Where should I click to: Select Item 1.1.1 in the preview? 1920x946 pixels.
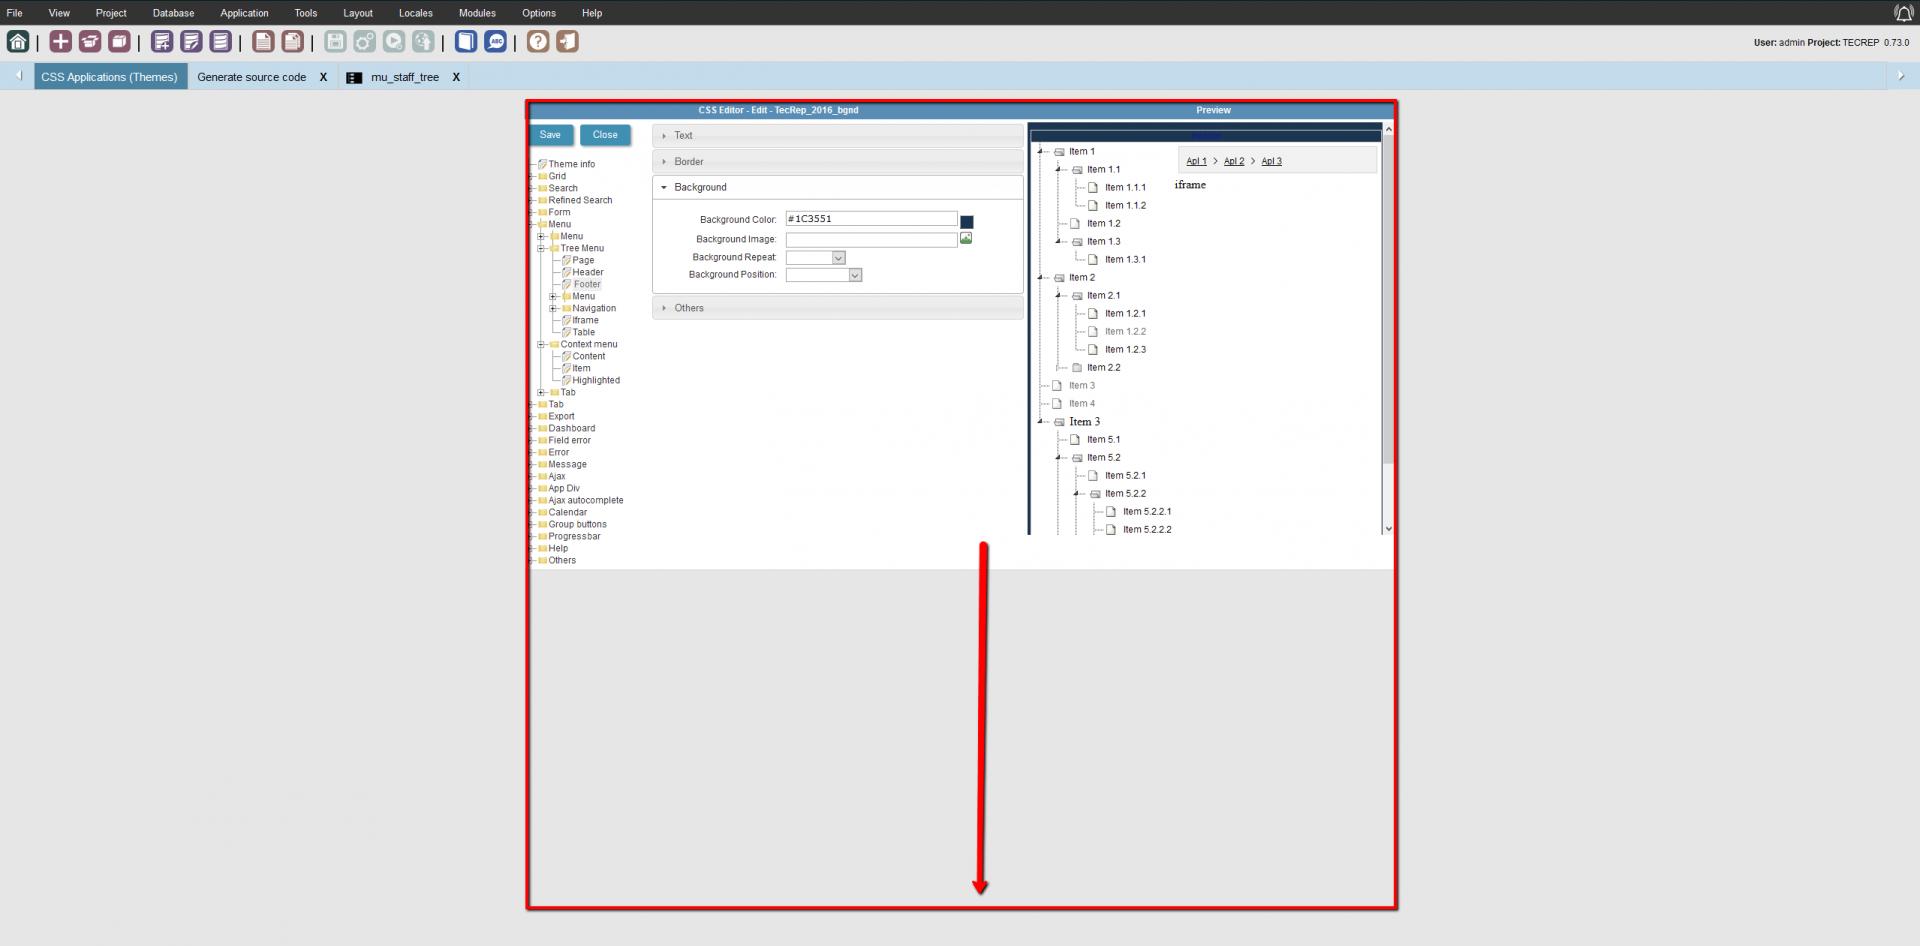click(x=1125, y=187)
